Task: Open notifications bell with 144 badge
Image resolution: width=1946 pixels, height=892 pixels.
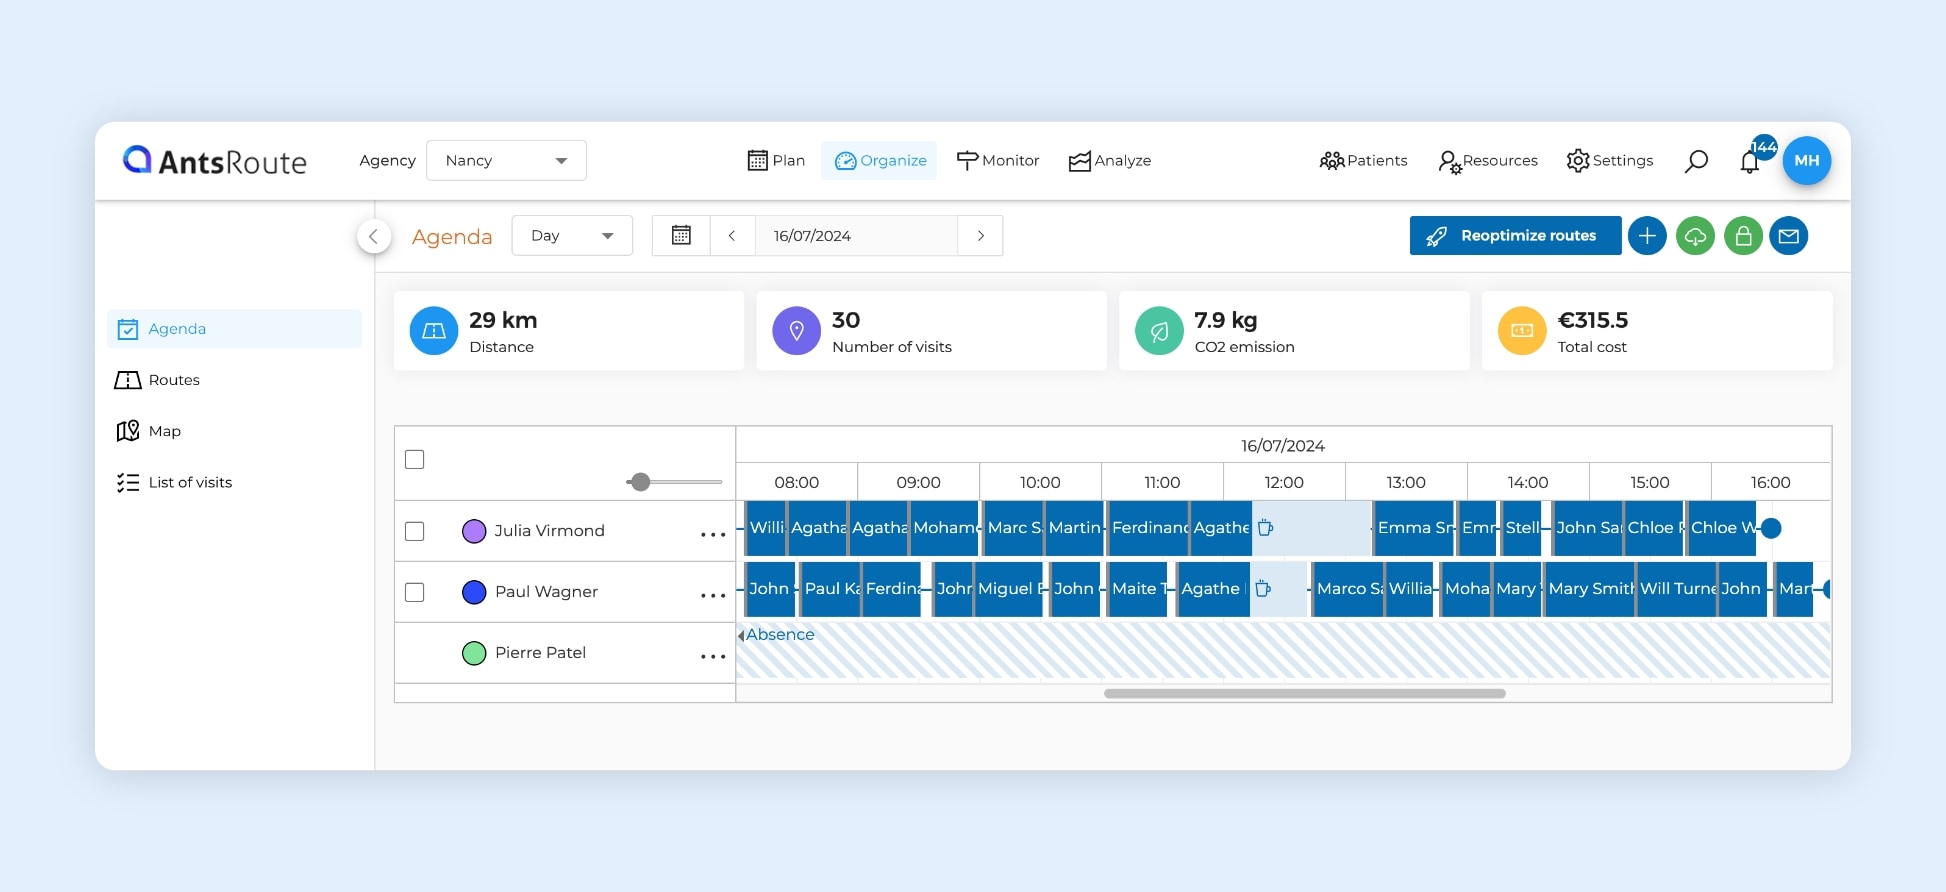Action: 1750,161
